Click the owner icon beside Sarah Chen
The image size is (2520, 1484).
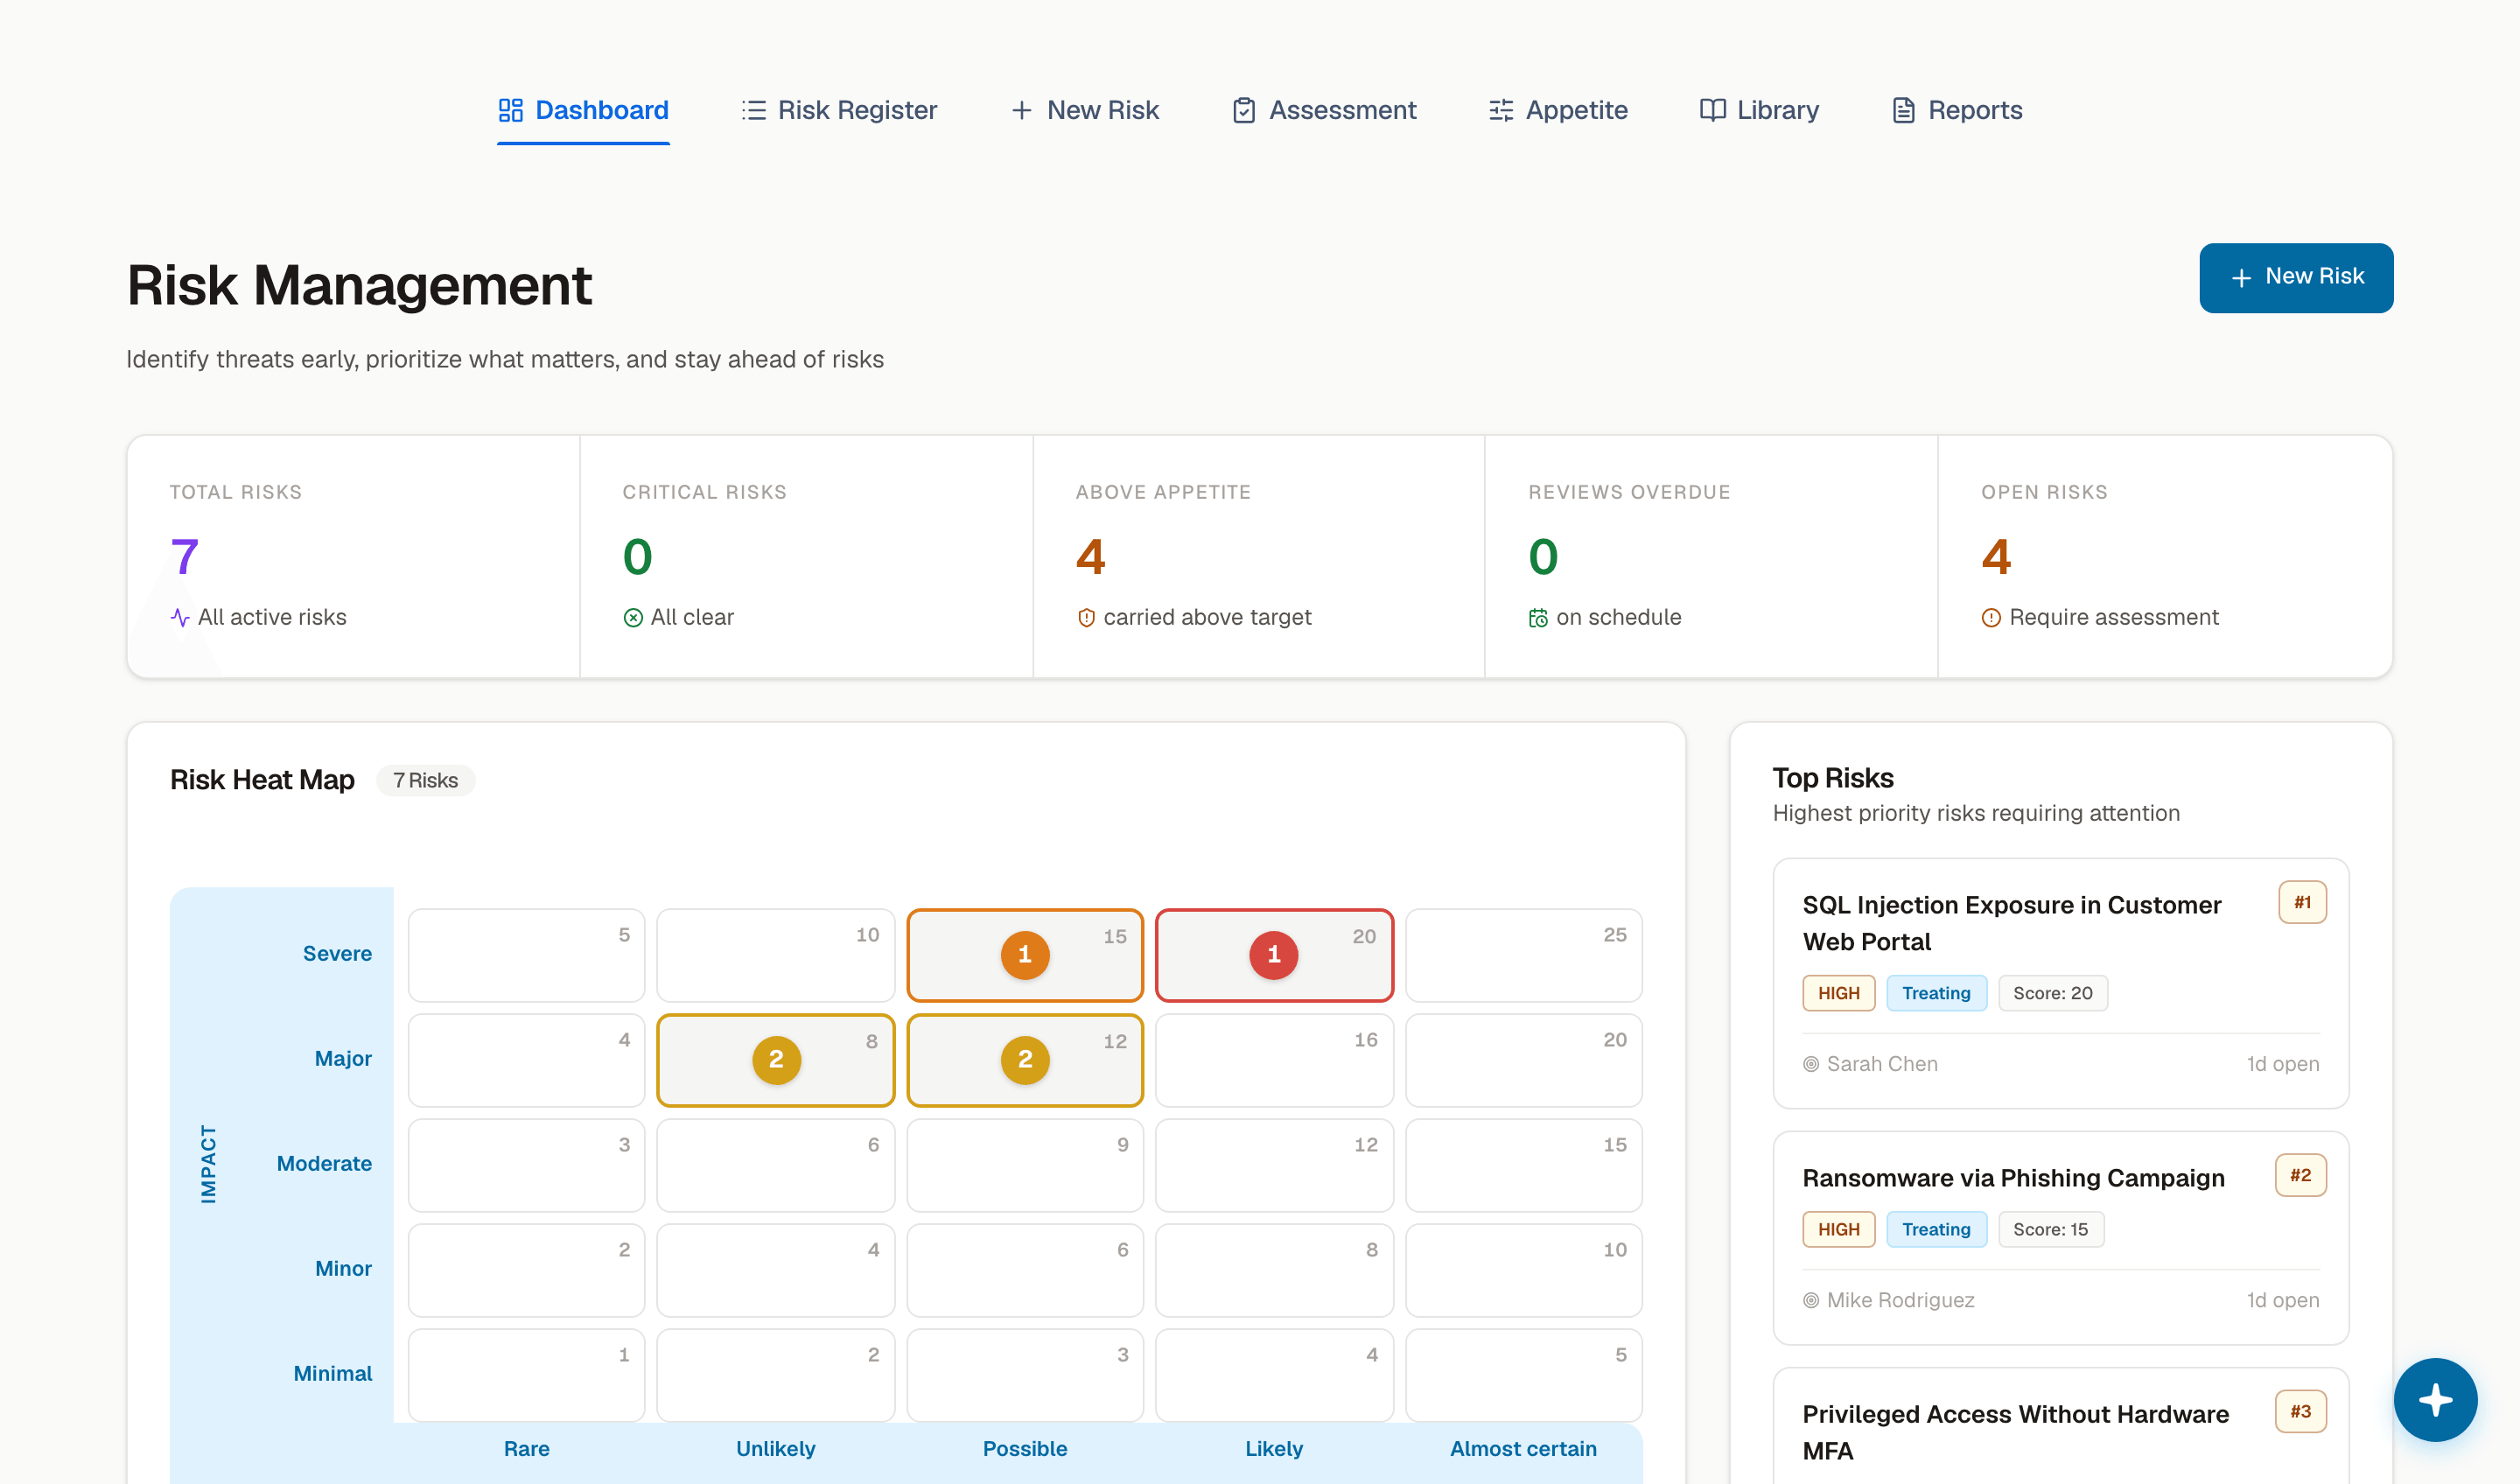pyautogui.click(x=1811, y=1064)
